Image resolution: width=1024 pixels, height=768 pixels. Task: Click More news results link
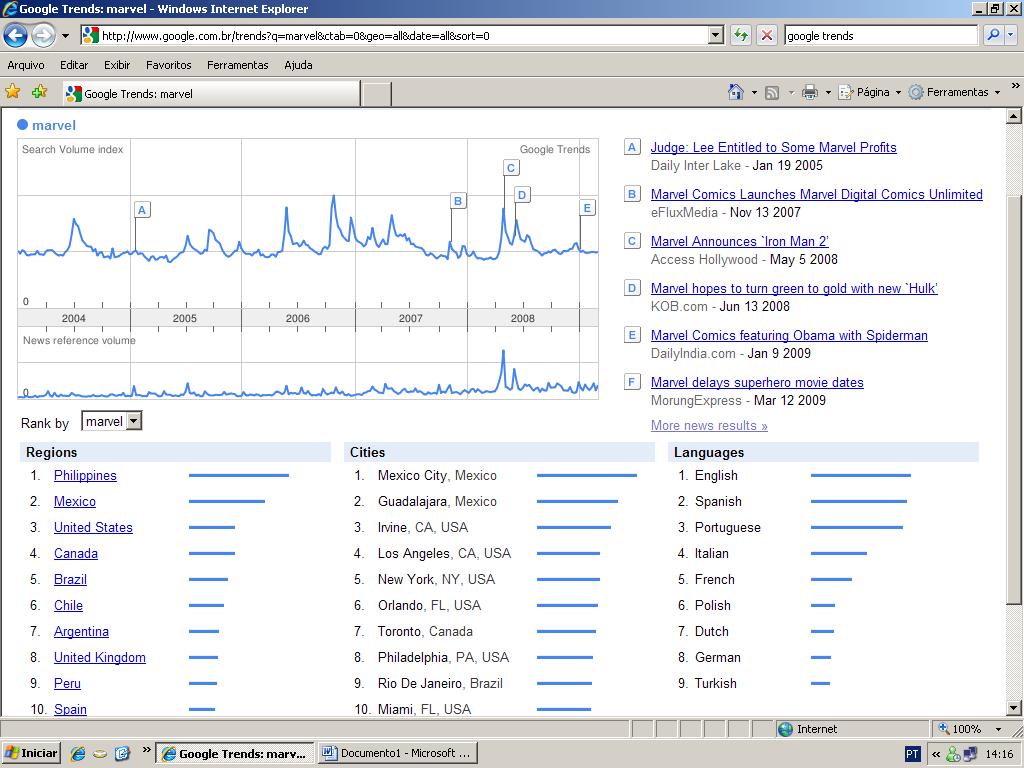[709, 425]
